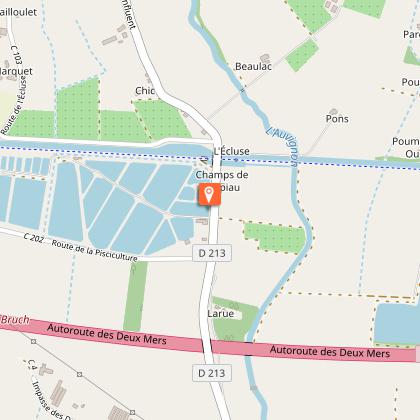
Task: Click the lower D 213 road shield
Action: (212, 373)
